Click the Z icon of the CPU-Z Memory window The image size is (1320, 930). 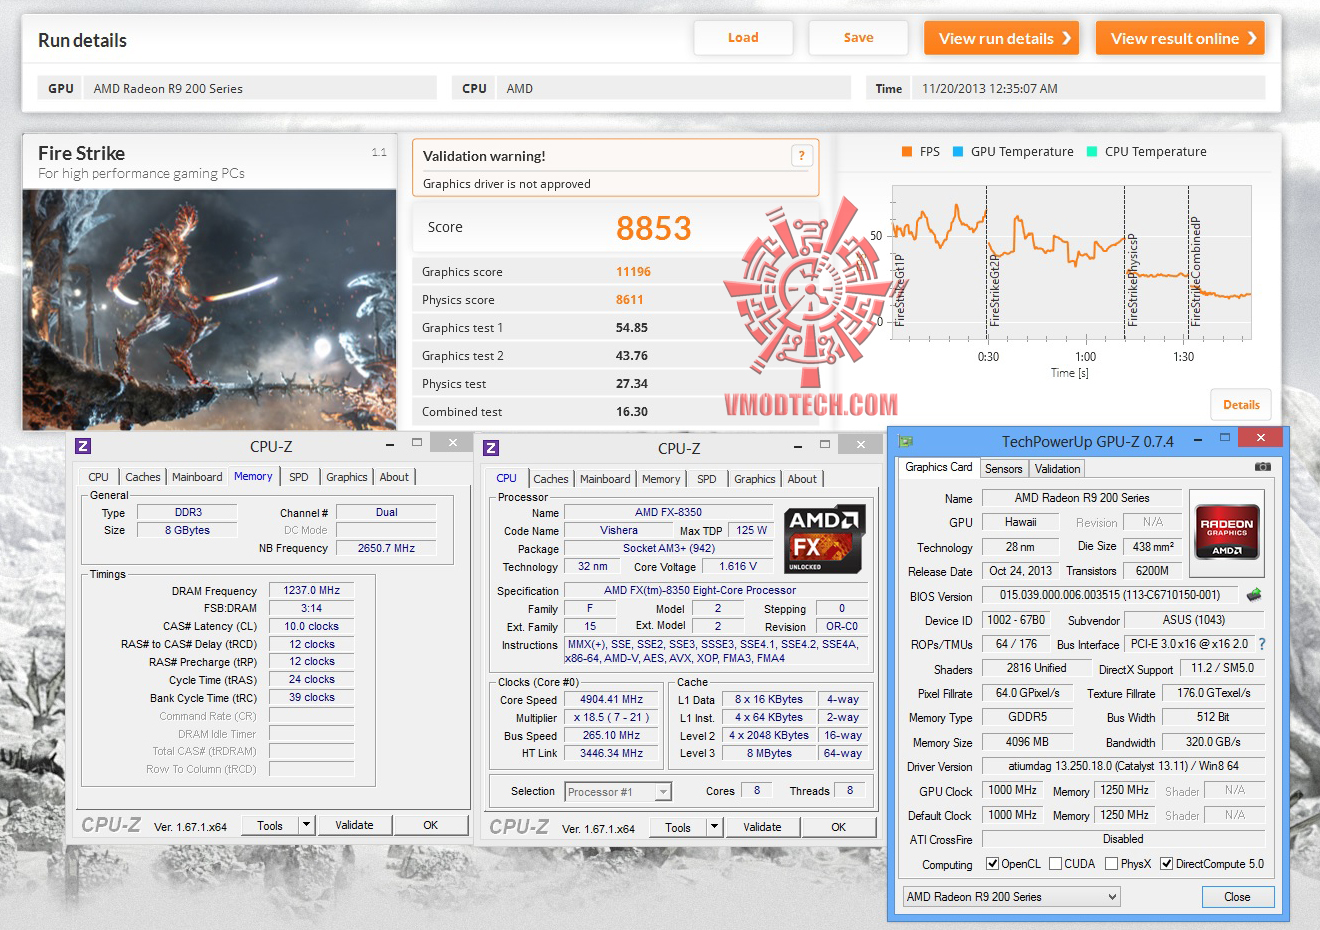84,446
